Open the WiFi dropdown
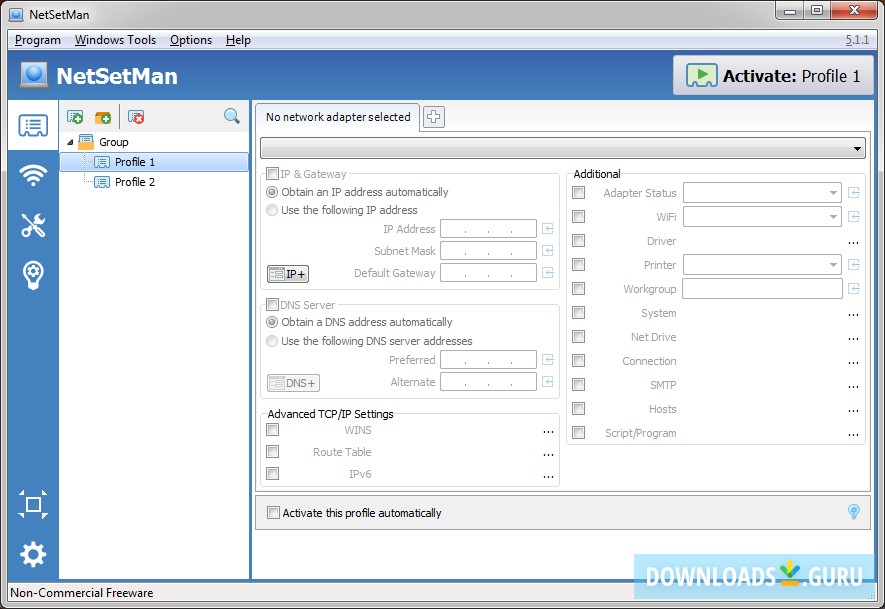 pyautogui.click(x=762, y=217)
